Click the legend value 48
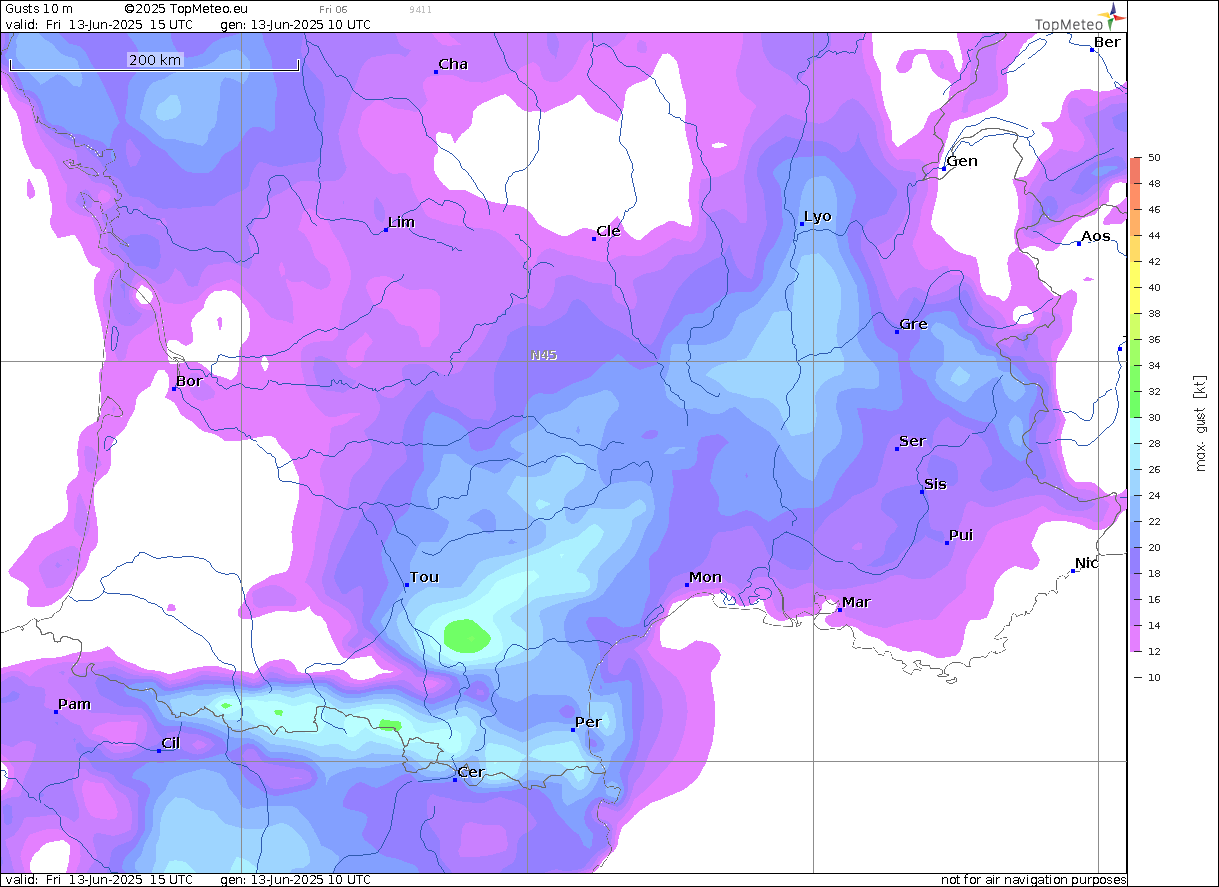The height and width of the screenshot is (887, 1219). point(1154,184)
